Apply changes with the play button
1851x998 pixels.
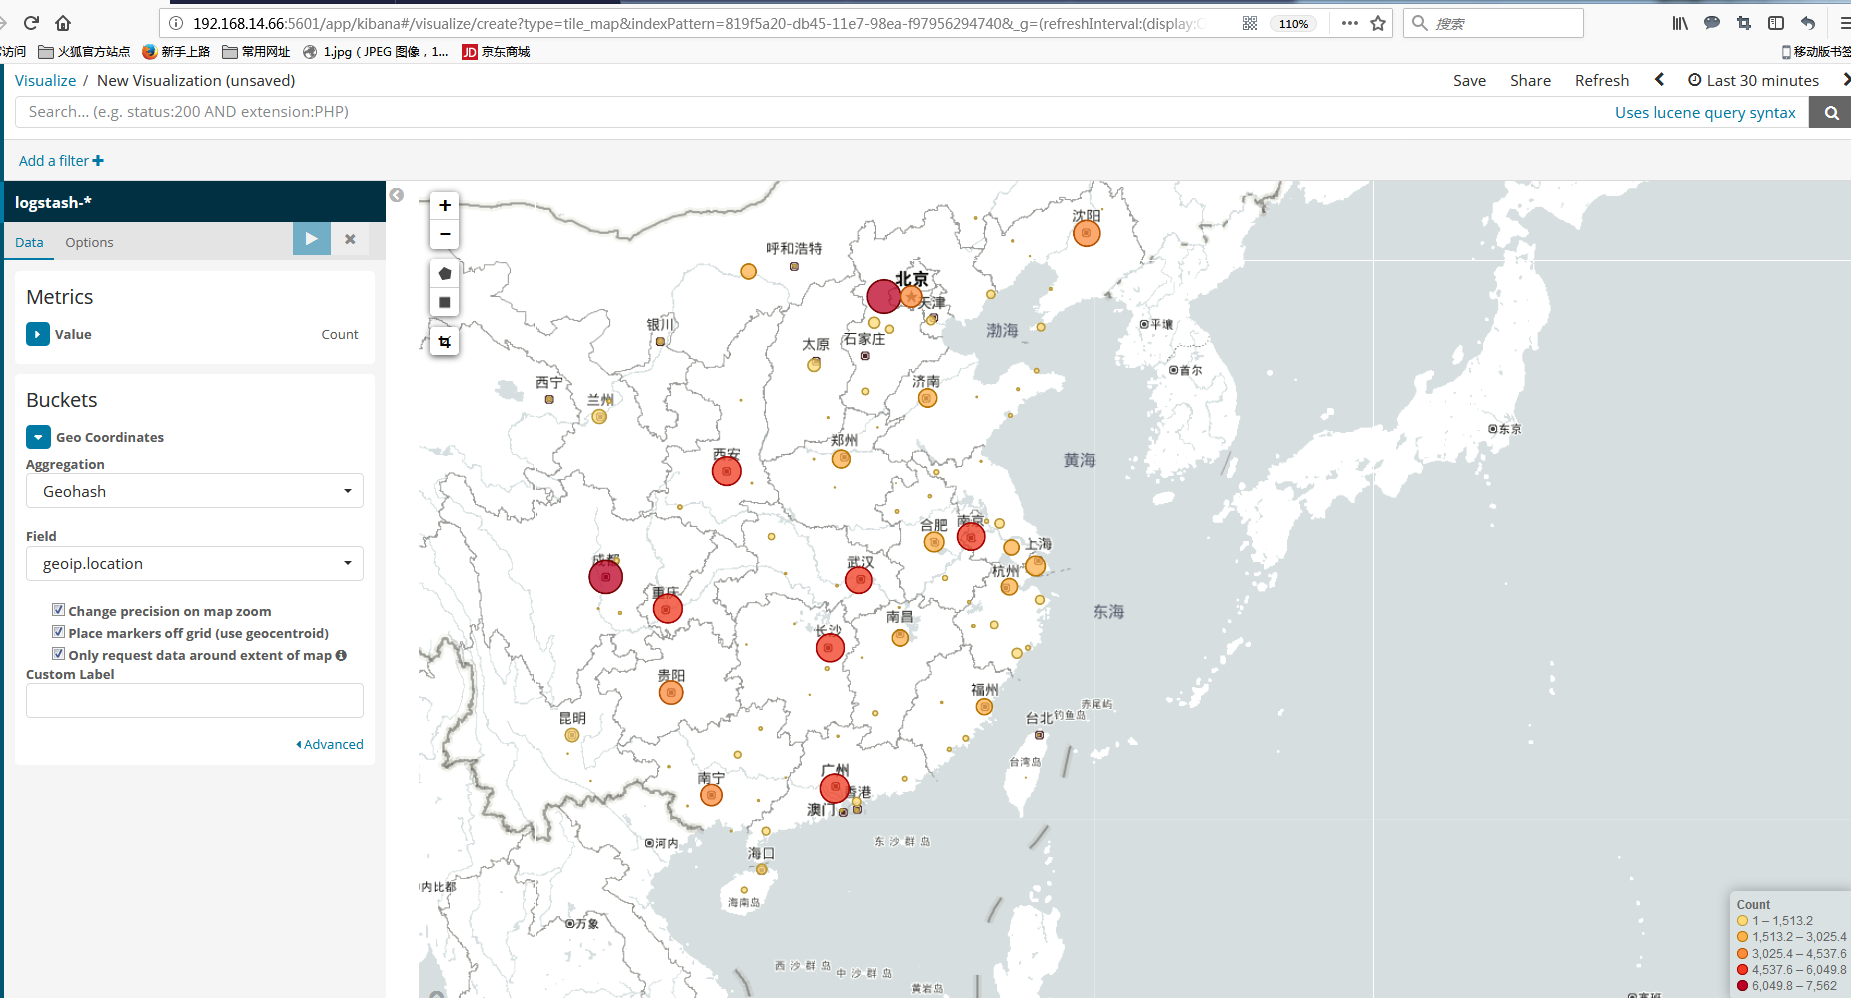[x=311, y=239]
